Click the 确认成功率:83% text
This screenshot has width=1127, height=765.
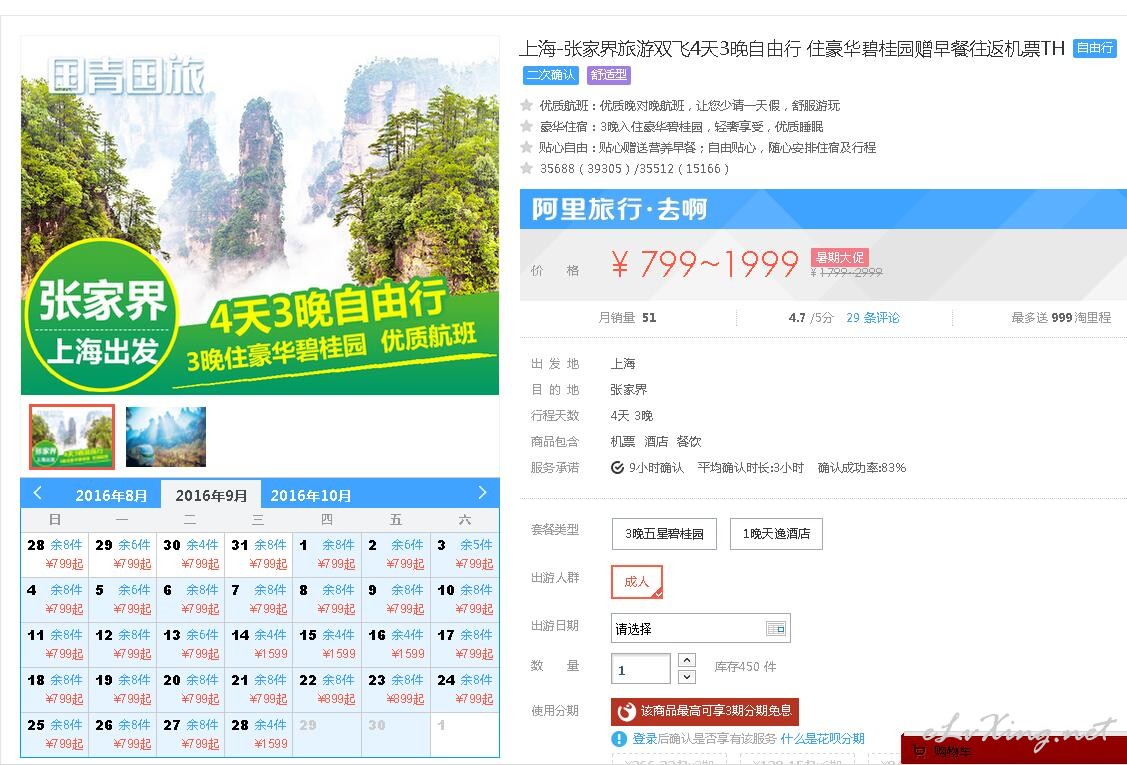862,468
